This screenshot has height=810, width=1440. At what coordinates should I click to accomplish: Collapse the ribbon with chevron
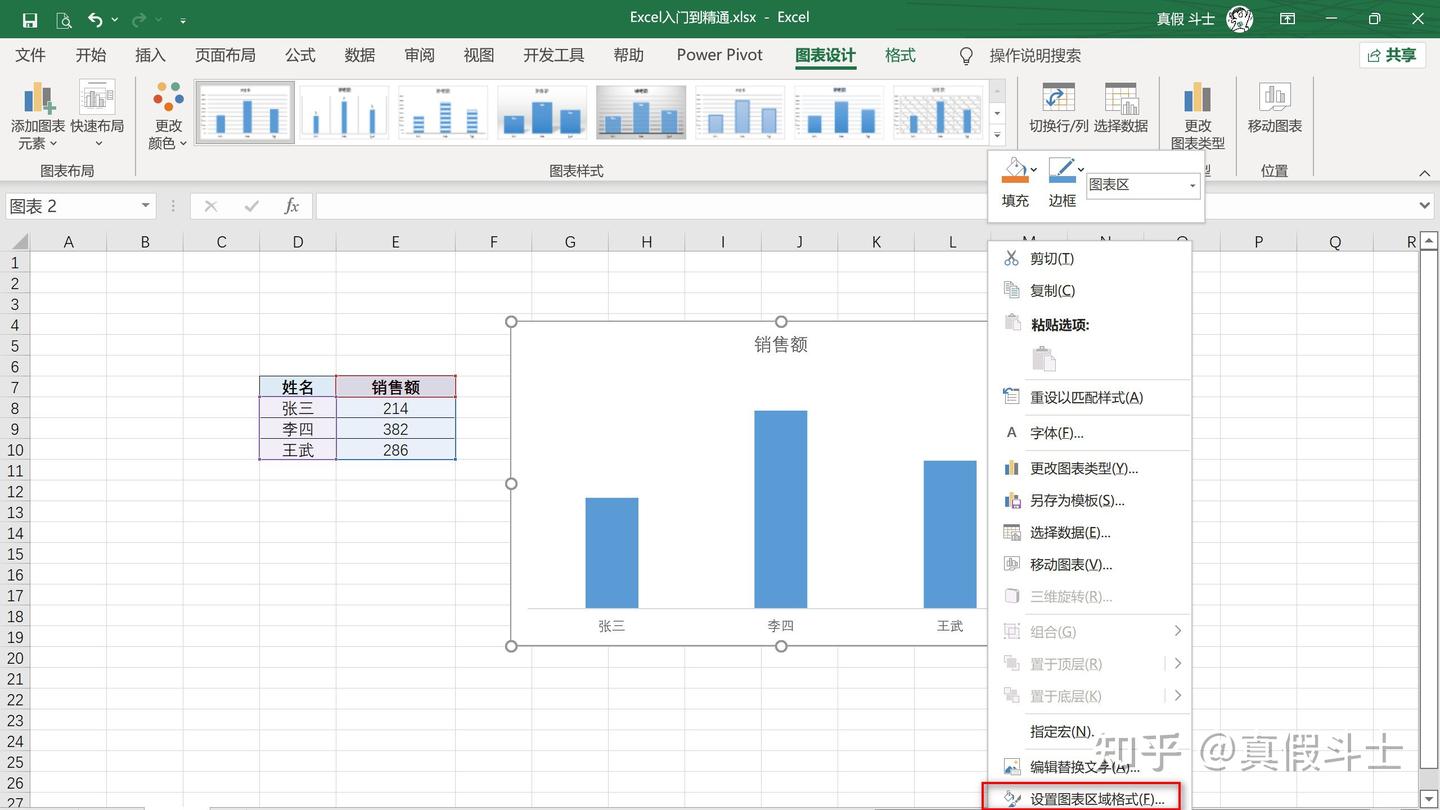pos(1425,173)
